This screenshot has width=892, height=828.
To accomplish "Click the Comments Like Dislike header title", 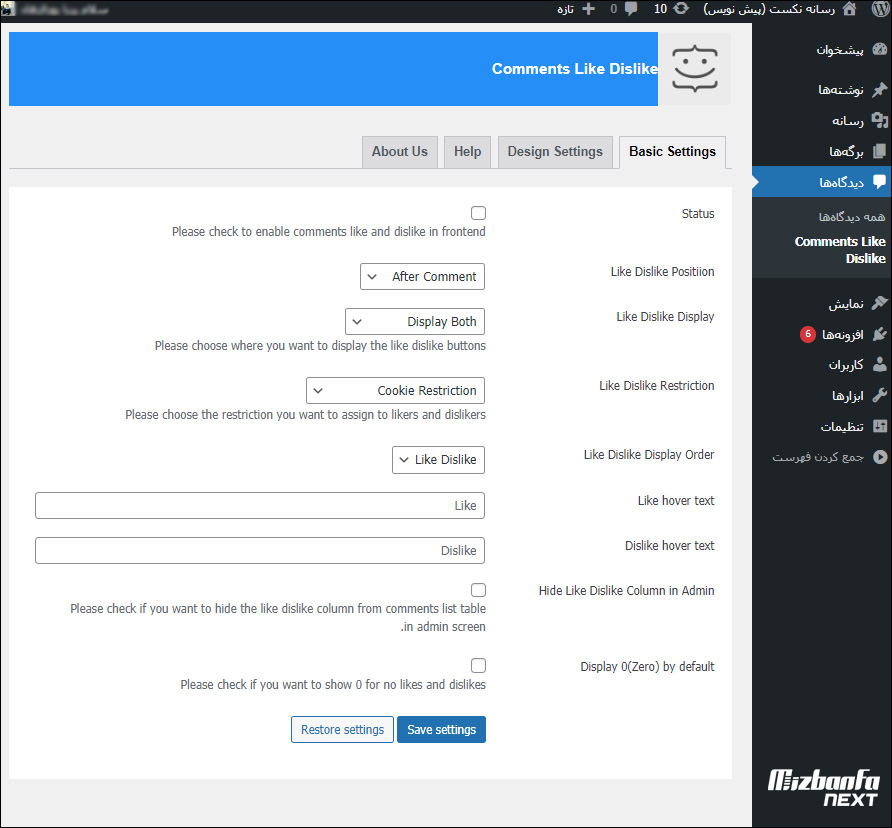I will 575,69.
